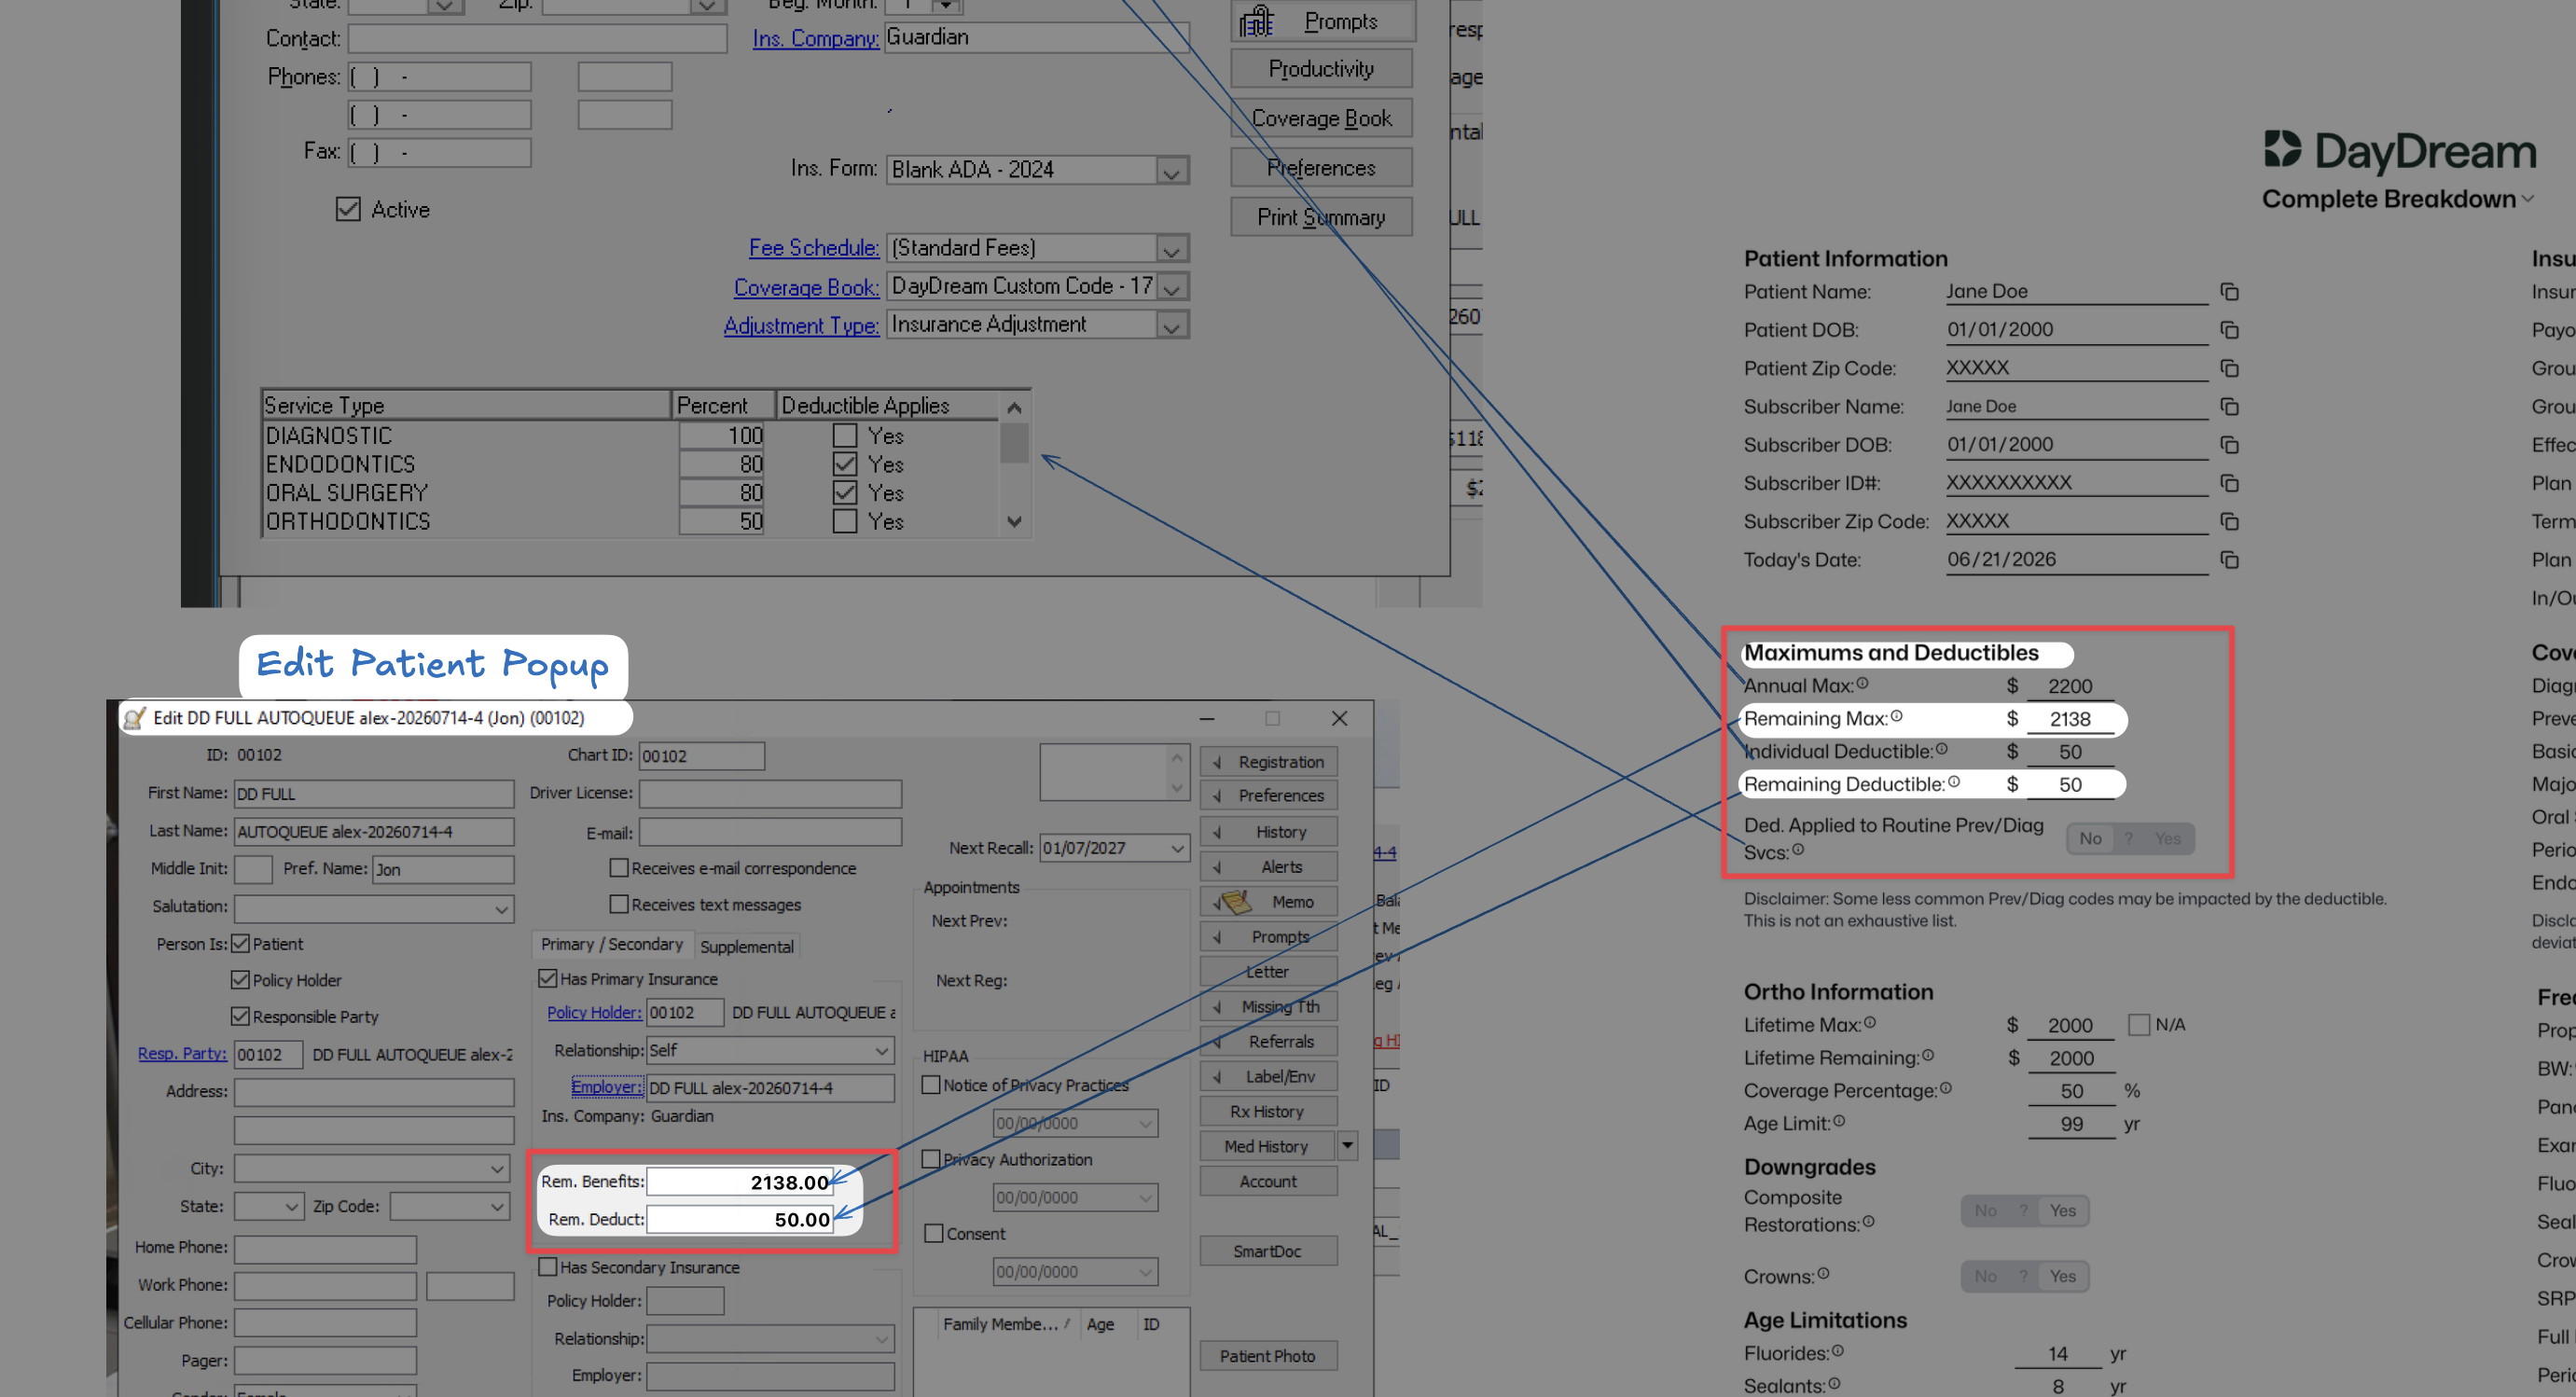Copy the Patient Name value
This screenshot has height=1397, width=2576.
coord(2229,292)
